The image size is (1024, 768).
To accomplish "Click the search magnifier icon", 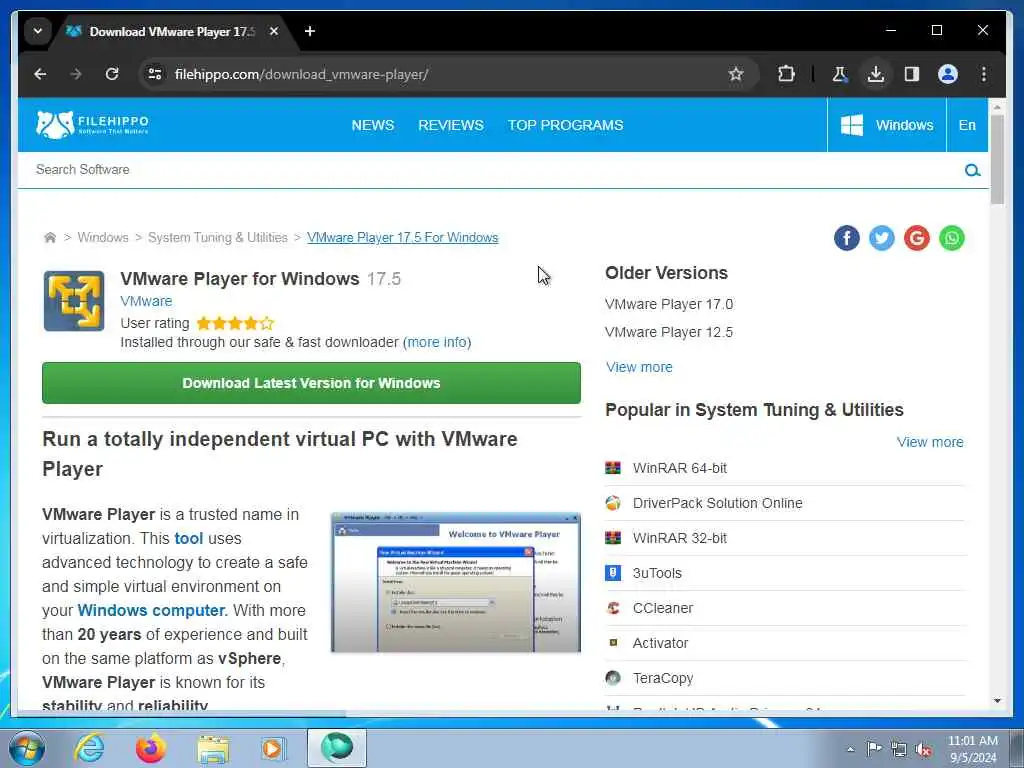I will point(972,170).
